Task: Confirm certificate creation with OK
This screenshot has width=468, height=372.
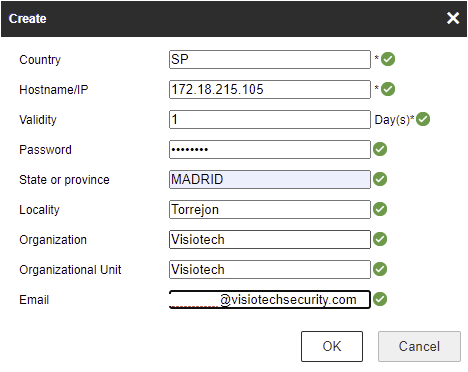Action: (332, 346)
